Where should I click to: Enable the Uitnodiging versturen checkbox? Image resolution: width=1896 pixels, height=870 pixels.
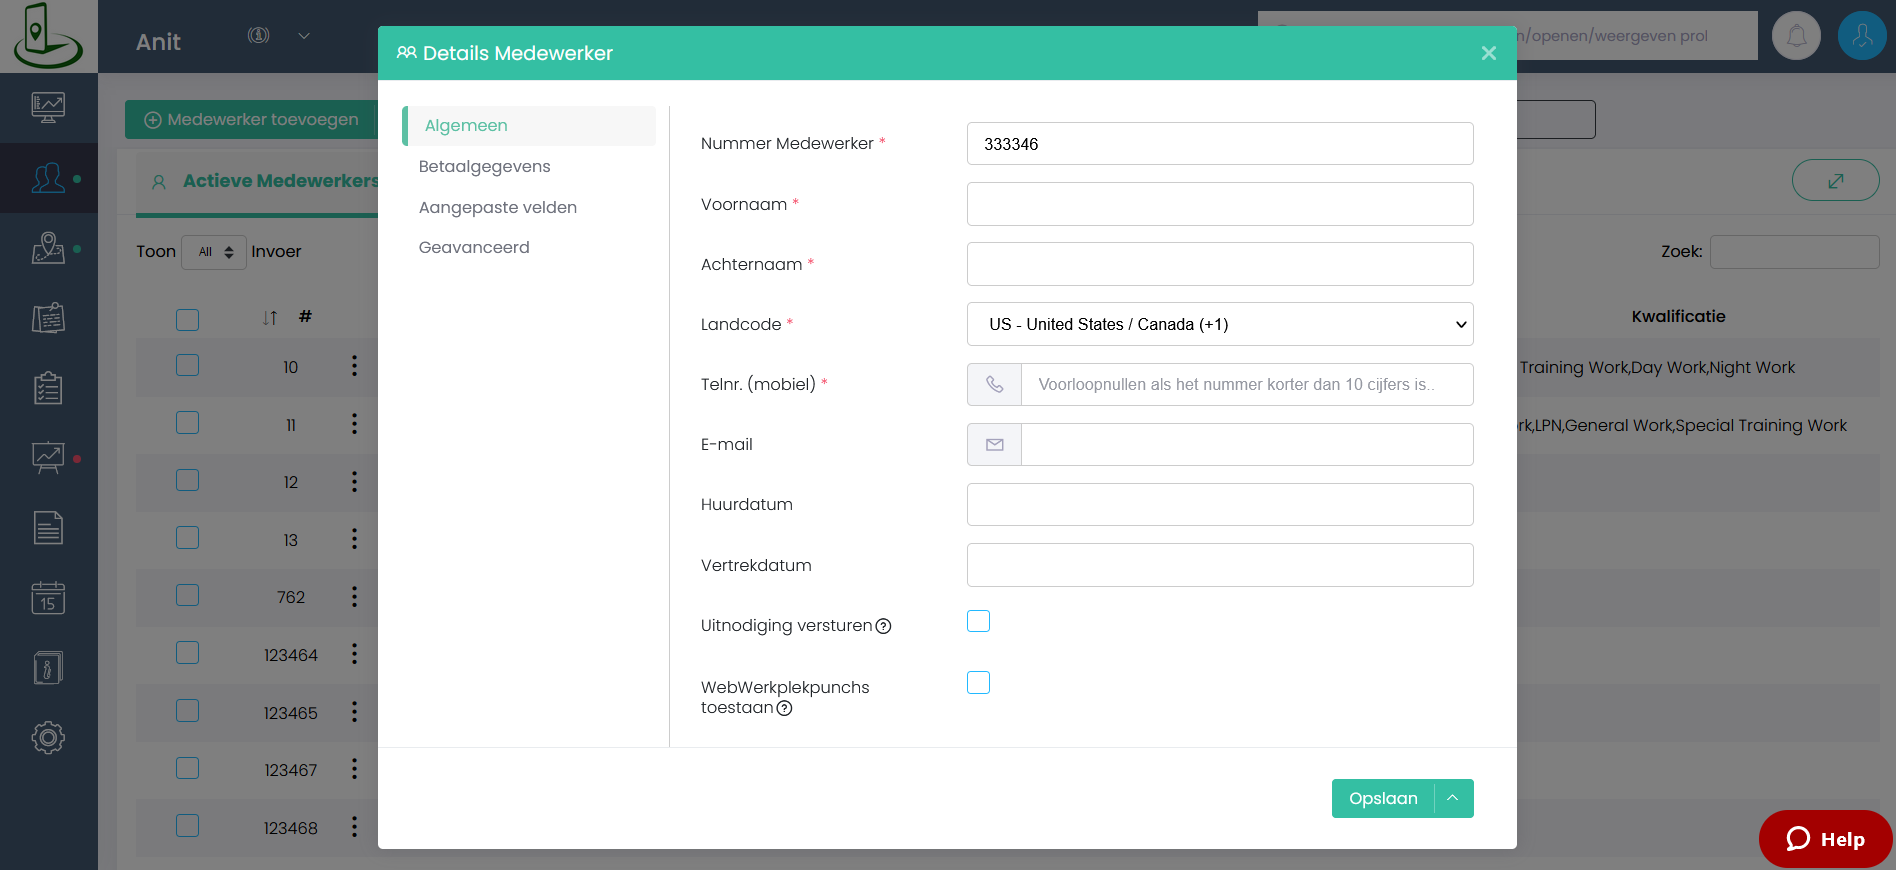point(978,621)
